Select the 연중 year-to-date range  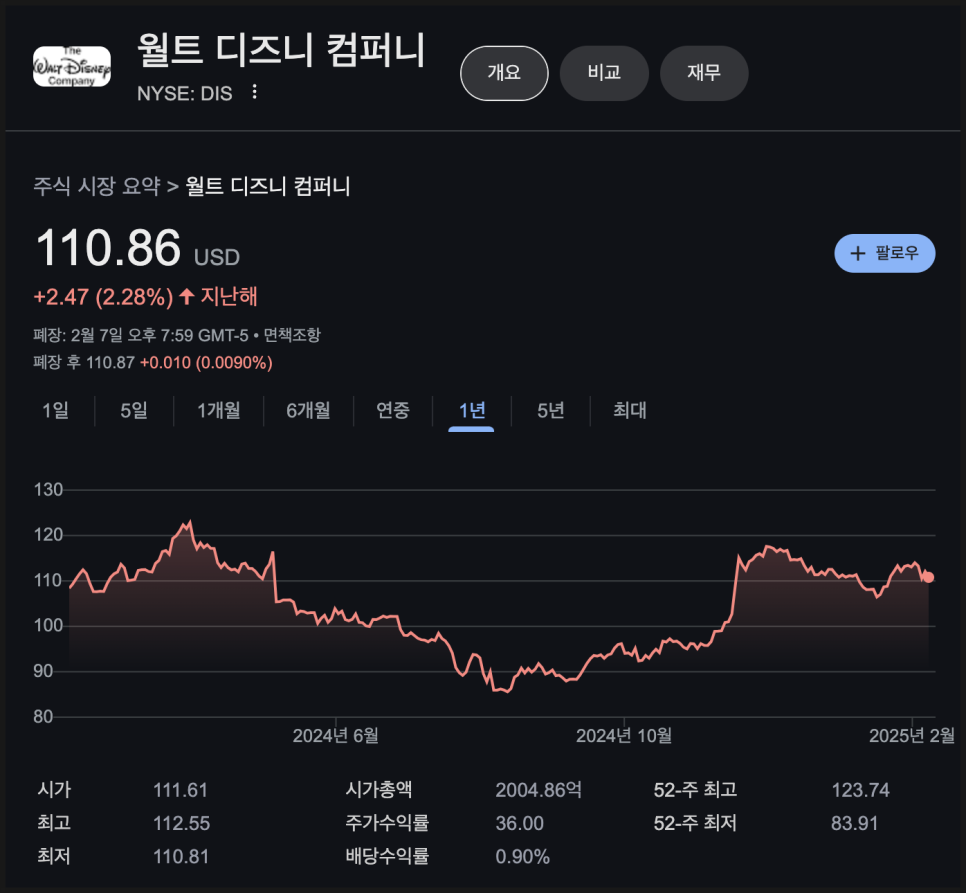393,410
